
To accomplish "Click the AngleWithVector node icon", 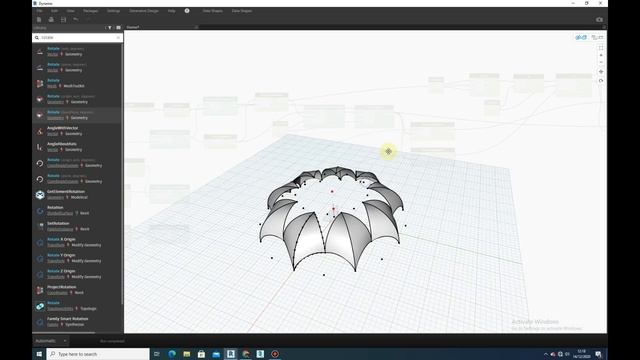I will [40, 131].
